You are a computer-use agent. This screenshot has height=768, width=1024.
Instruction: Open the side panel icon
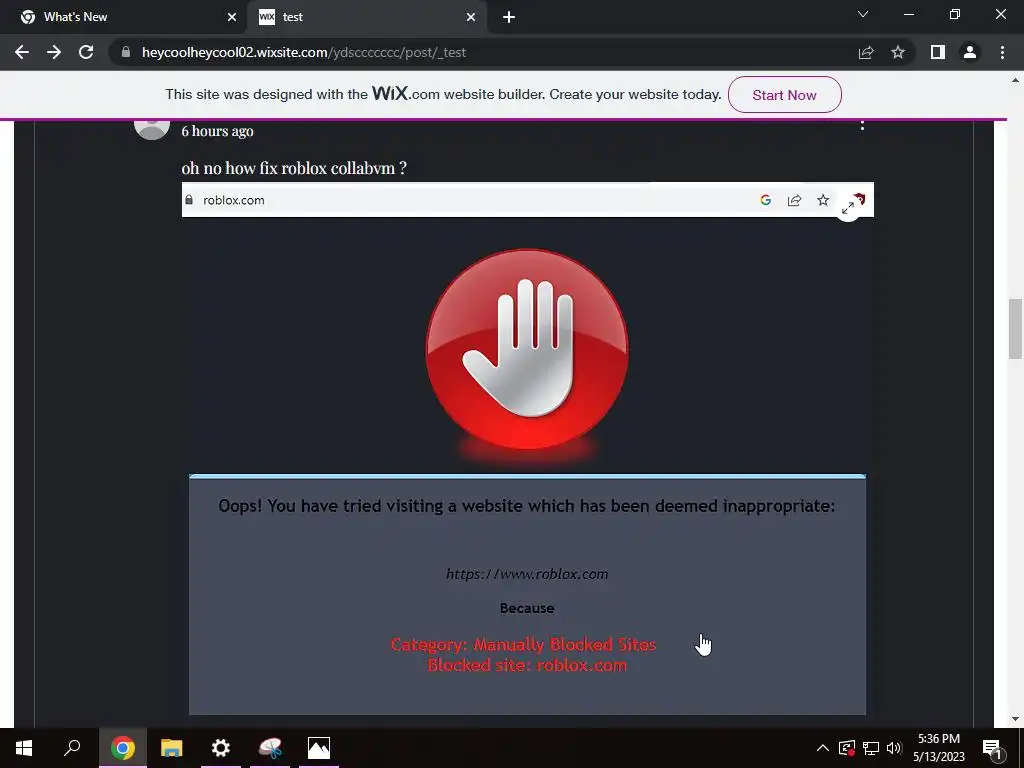tap(938, 52)
